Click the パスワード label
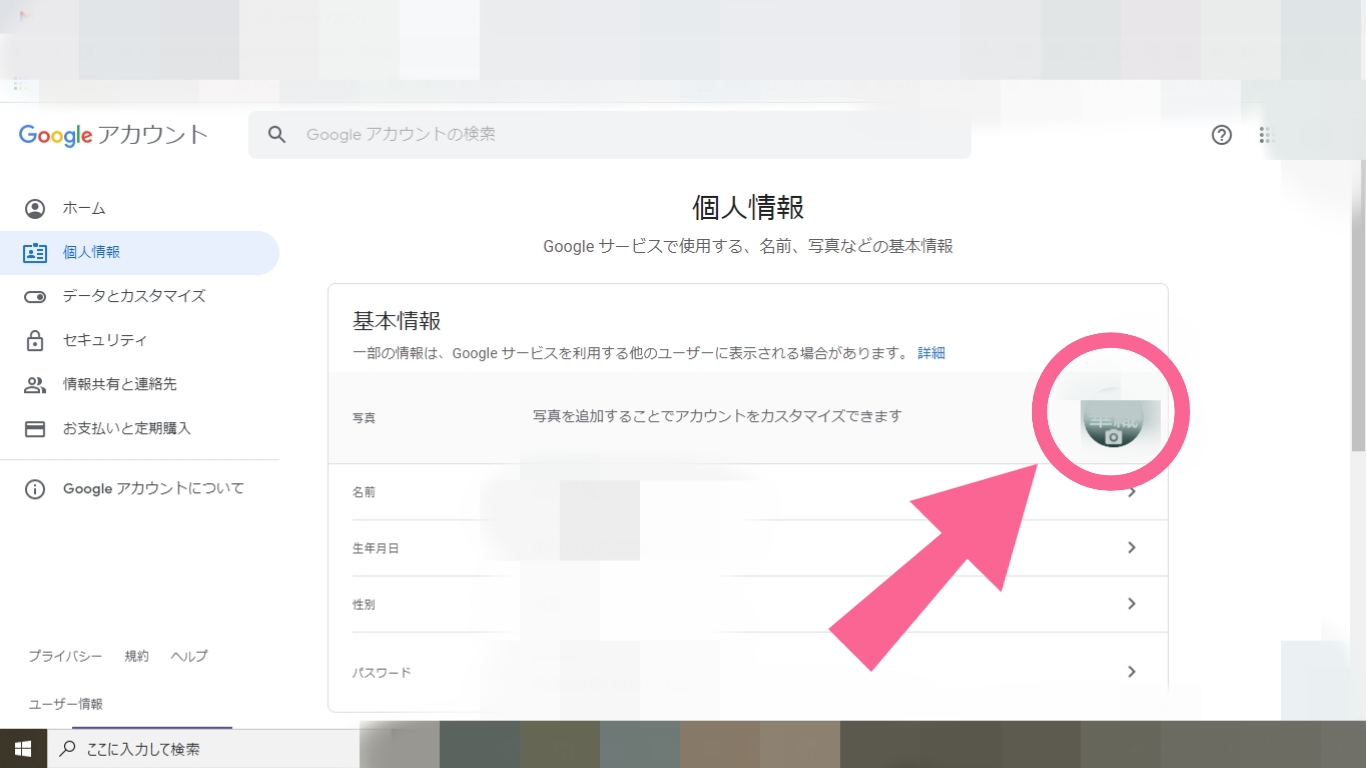 (x=382, y=673)
